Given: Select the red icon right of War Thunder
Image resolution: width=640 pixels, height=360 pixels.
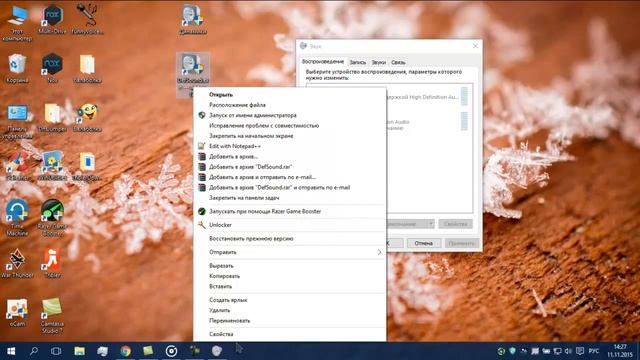Looking at the screenshot, I should click(52, 263).
